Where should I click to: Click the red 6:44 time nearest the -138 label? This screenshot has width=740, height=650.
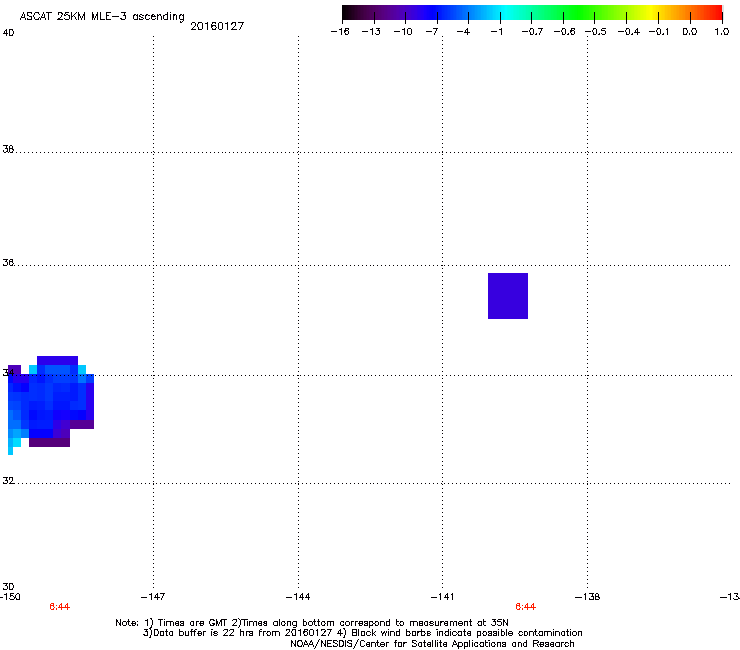pyautogui.click(x=525, y=607)
